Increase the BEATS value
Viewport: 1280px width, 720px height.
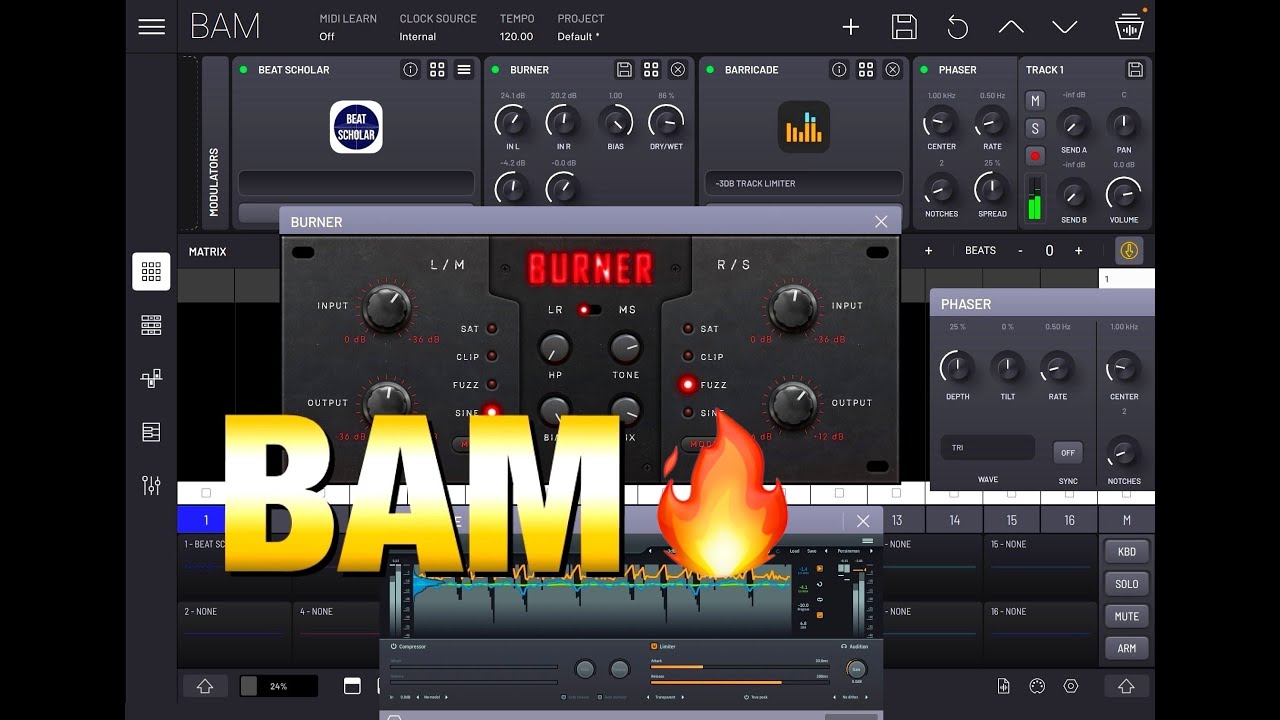[1078, 251]
